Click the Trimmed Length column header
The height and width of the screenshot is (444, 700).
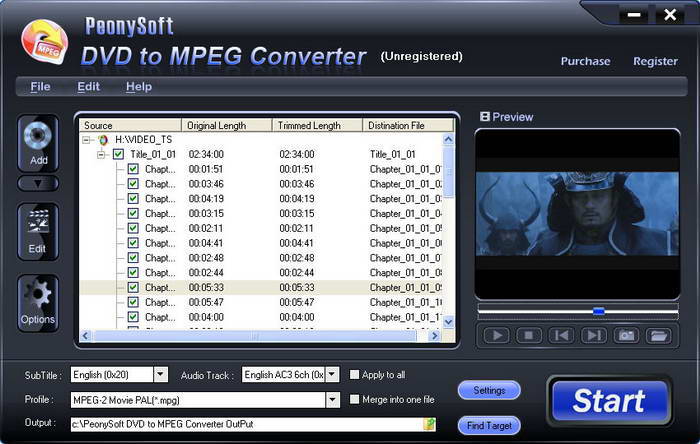click(x=317, y=125)
